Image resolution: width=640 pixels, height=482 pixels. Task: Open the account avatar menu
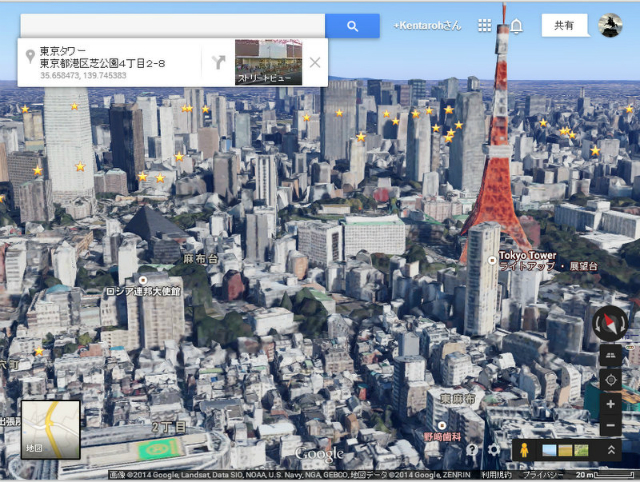pos(610,25)
